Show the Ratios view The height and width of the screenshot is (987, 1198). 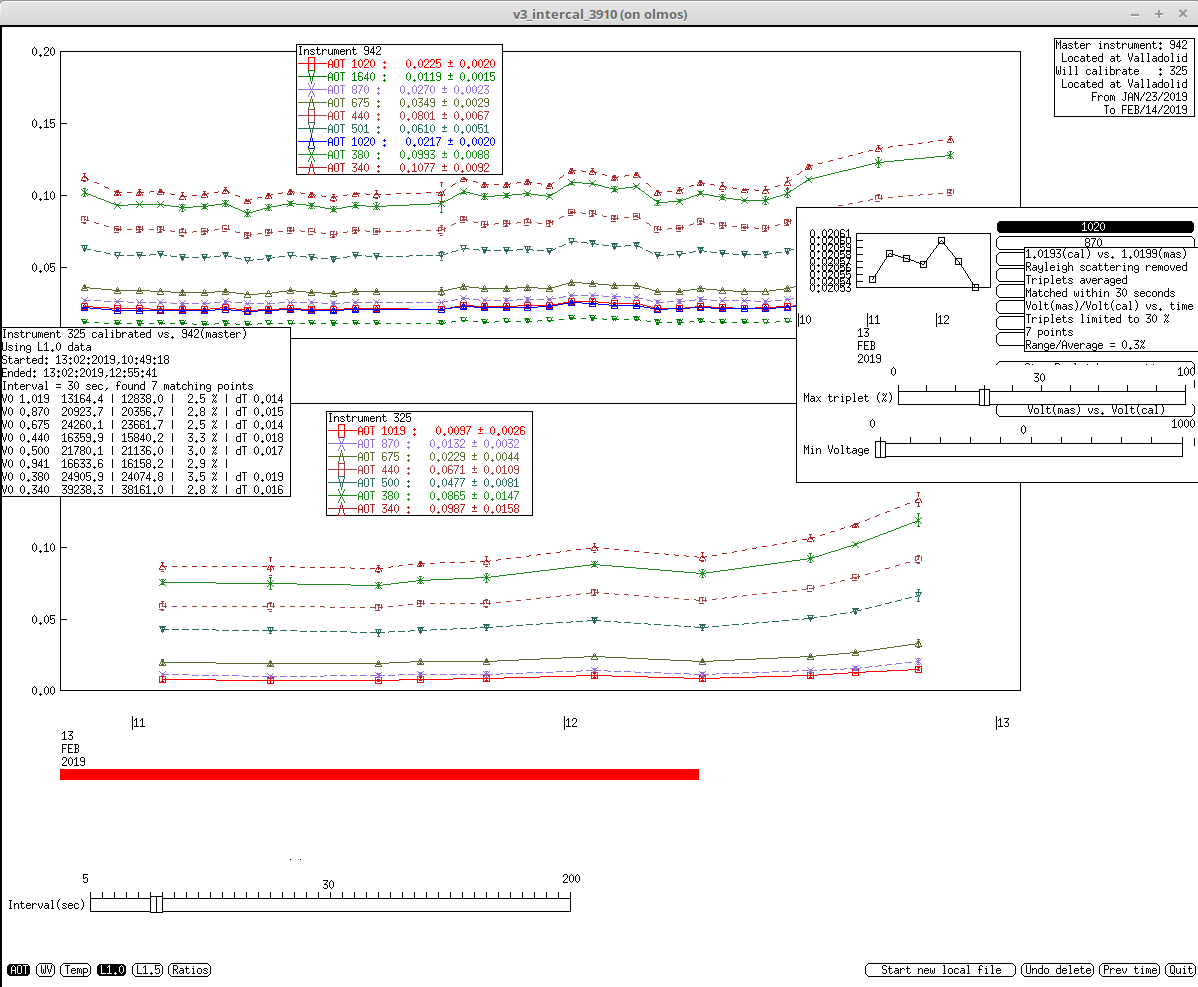pyautogui.click(x=189, y=969)
